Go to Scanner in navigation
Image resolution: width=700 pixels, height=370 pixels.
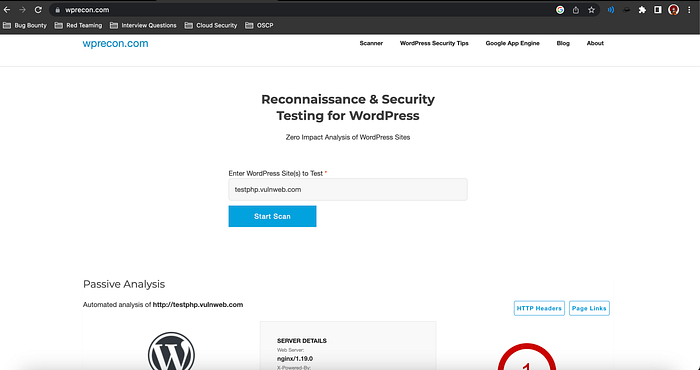click(x=371, y=43)
